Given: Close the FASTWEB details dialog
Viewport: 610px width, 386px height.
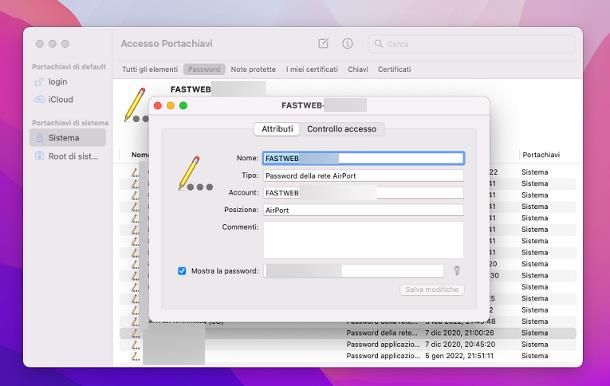Looking at the screenshot, I should coord(158,105).
